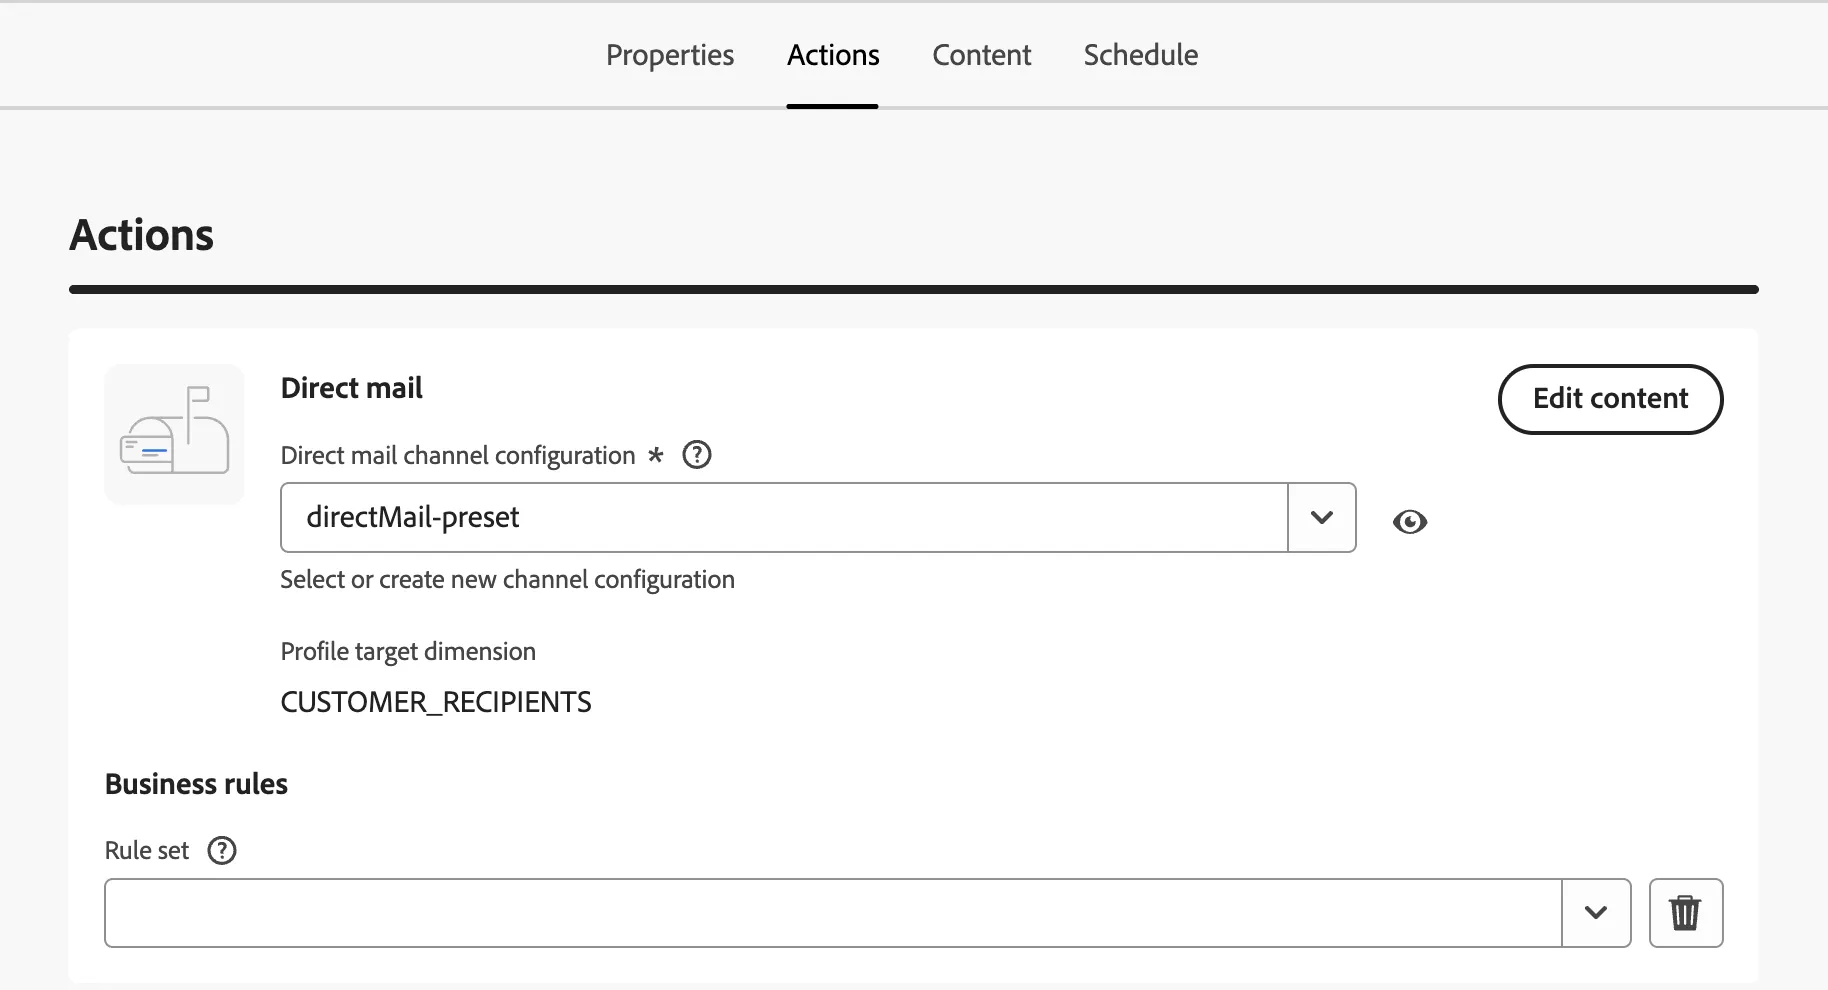The width and height of the screenshot is (1828, 990).
Task: Click the Select or create new channel configuration hint
Action: tap(507, 579)
